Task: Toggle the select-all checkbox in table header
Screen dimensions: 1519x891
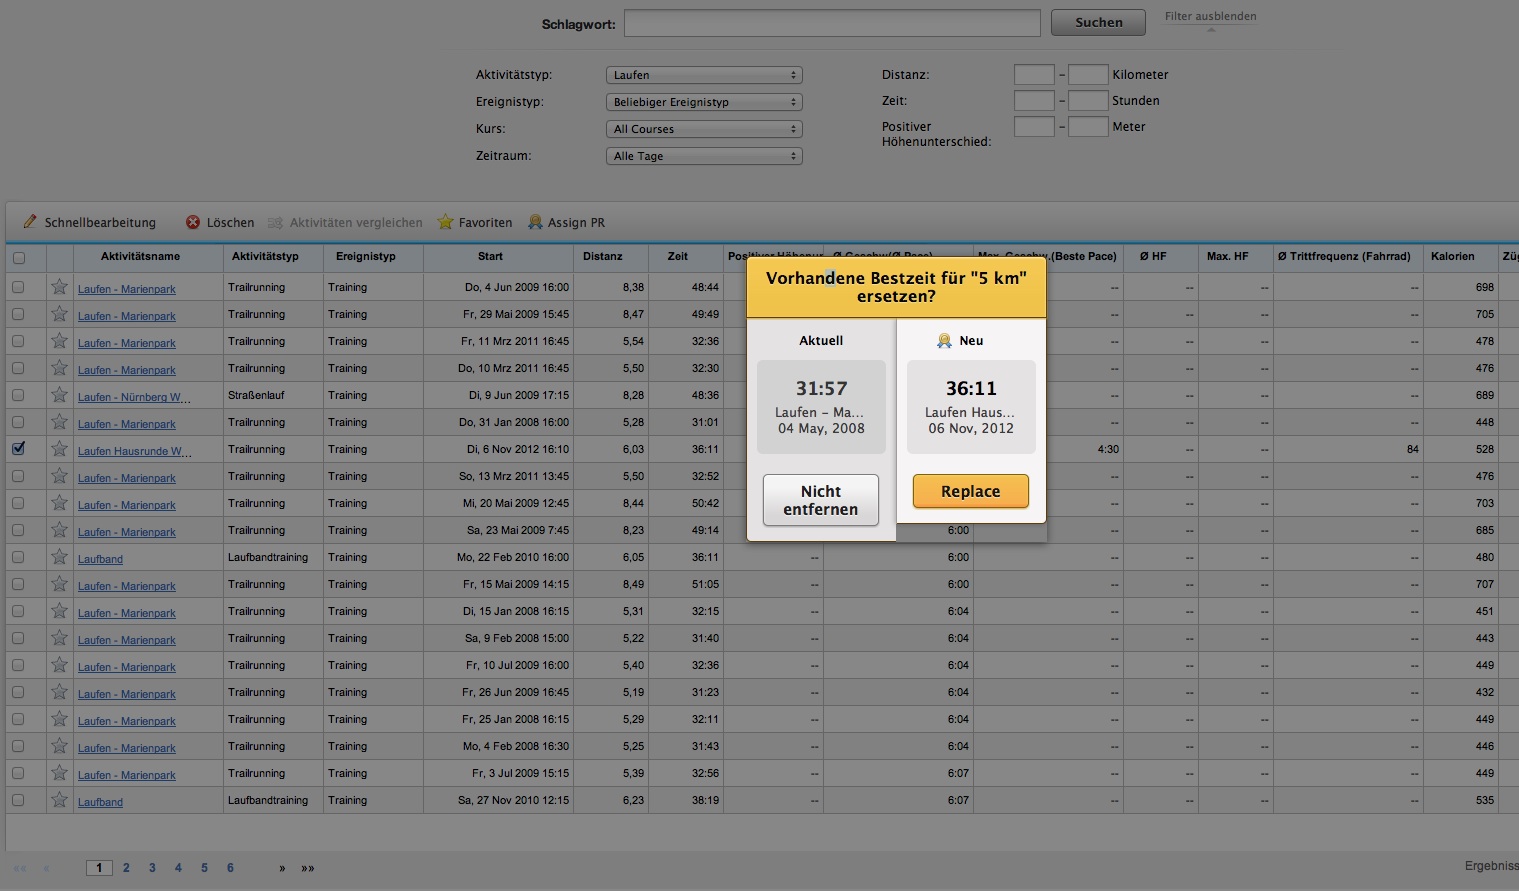Action: pos(18,258)
